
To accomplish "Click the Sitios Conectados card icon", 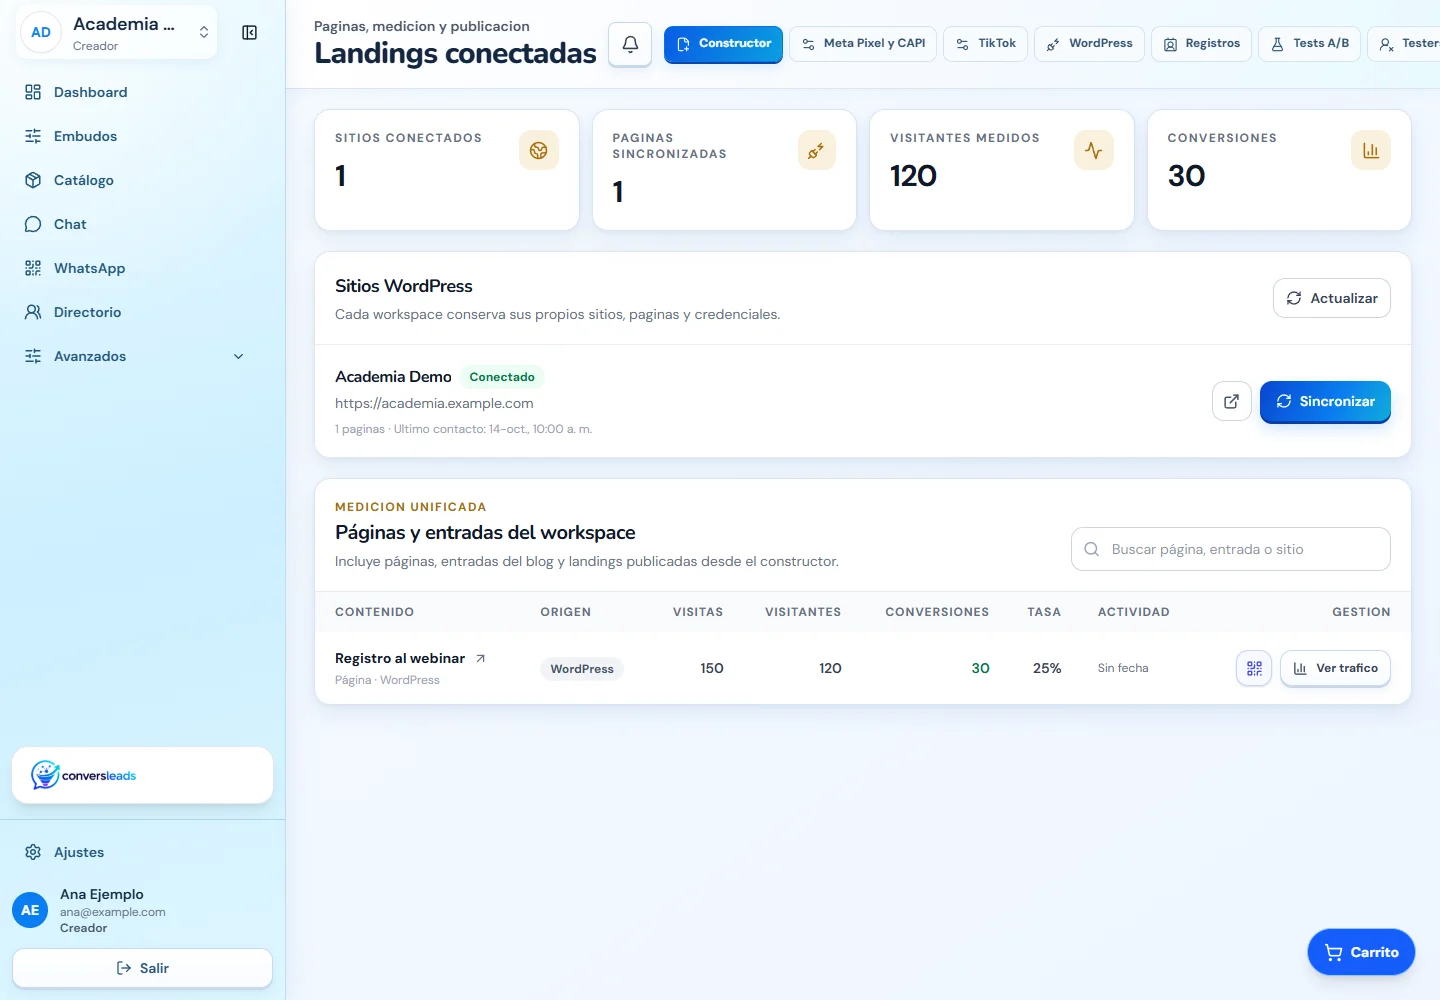I will click(539, 150).
